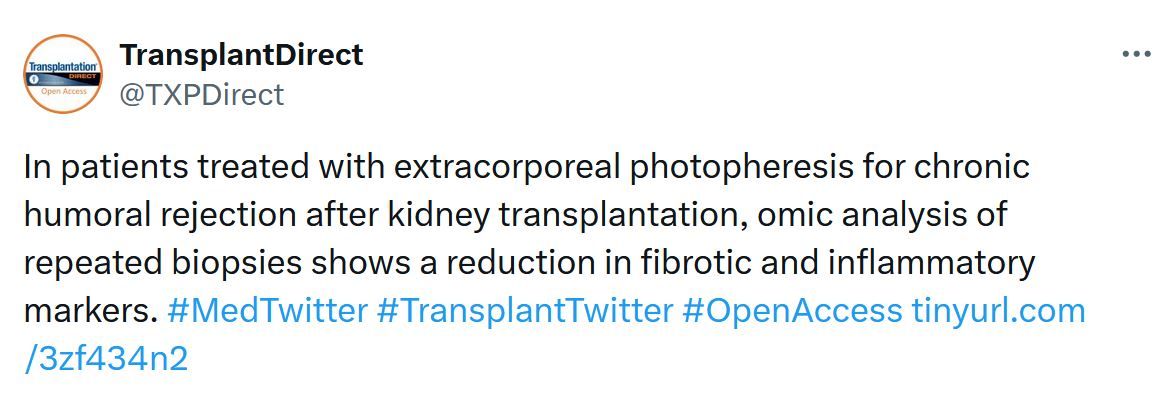Open the TransplantDirect profile avatar
The width and height of the screenshot is (1174, 415).
[64, 73]
